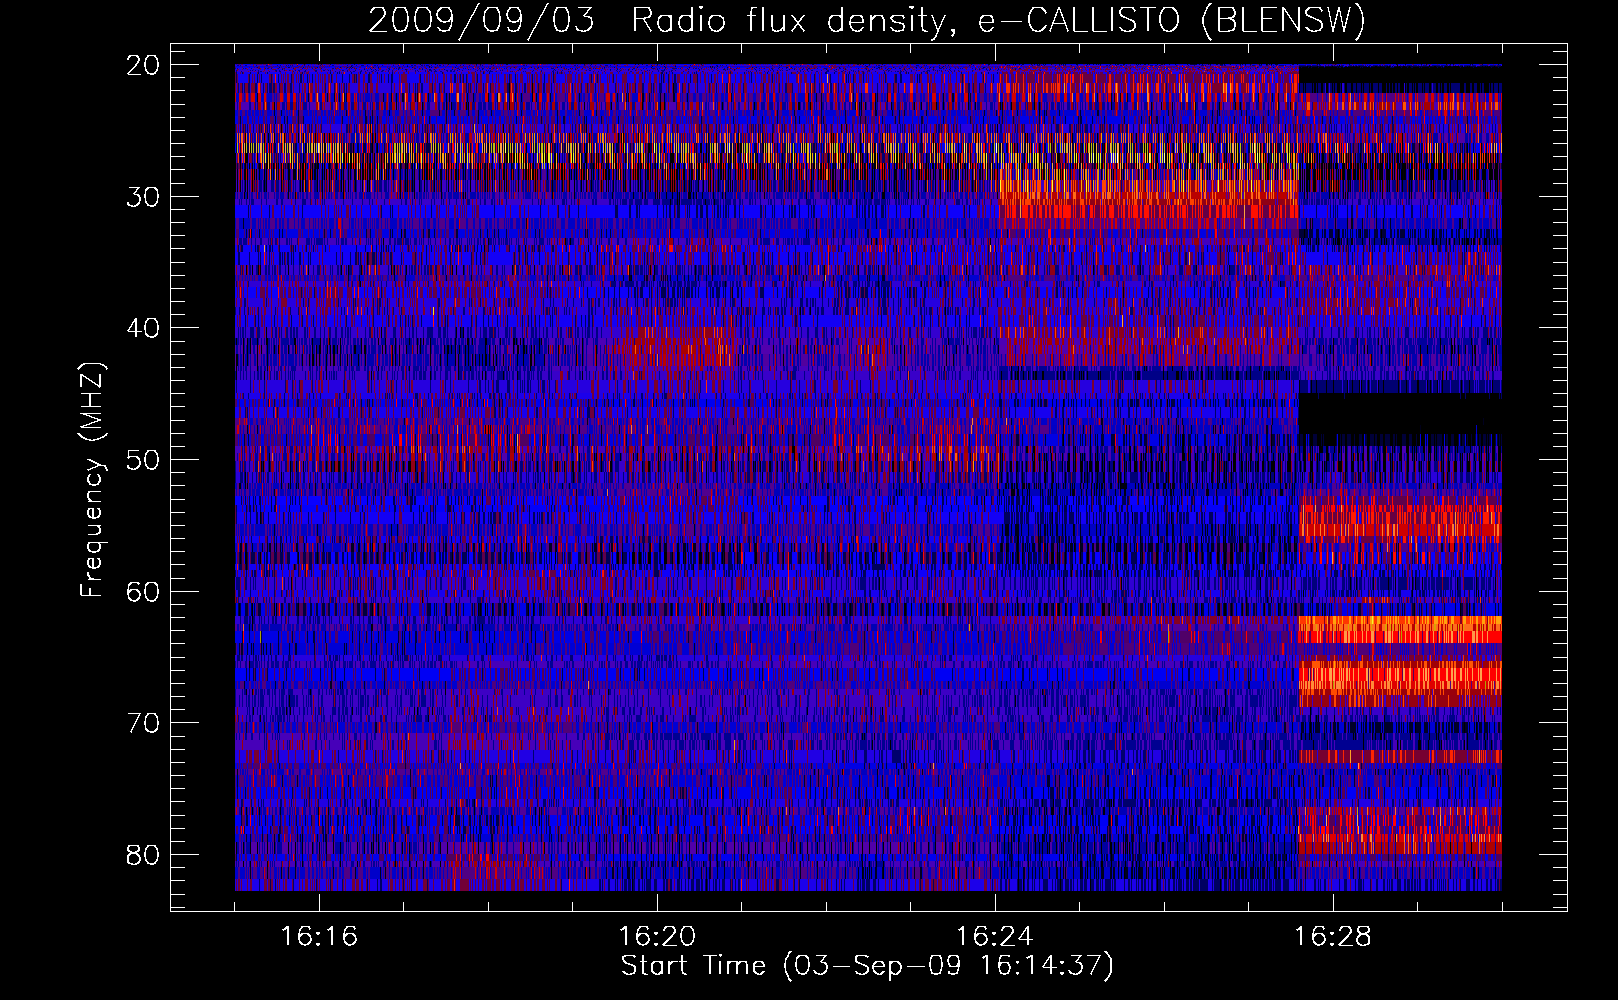The height and width of the screenshot is (1000, 1618).
Task: Click the '50' frequency tick label
Action: coord(143,460)
